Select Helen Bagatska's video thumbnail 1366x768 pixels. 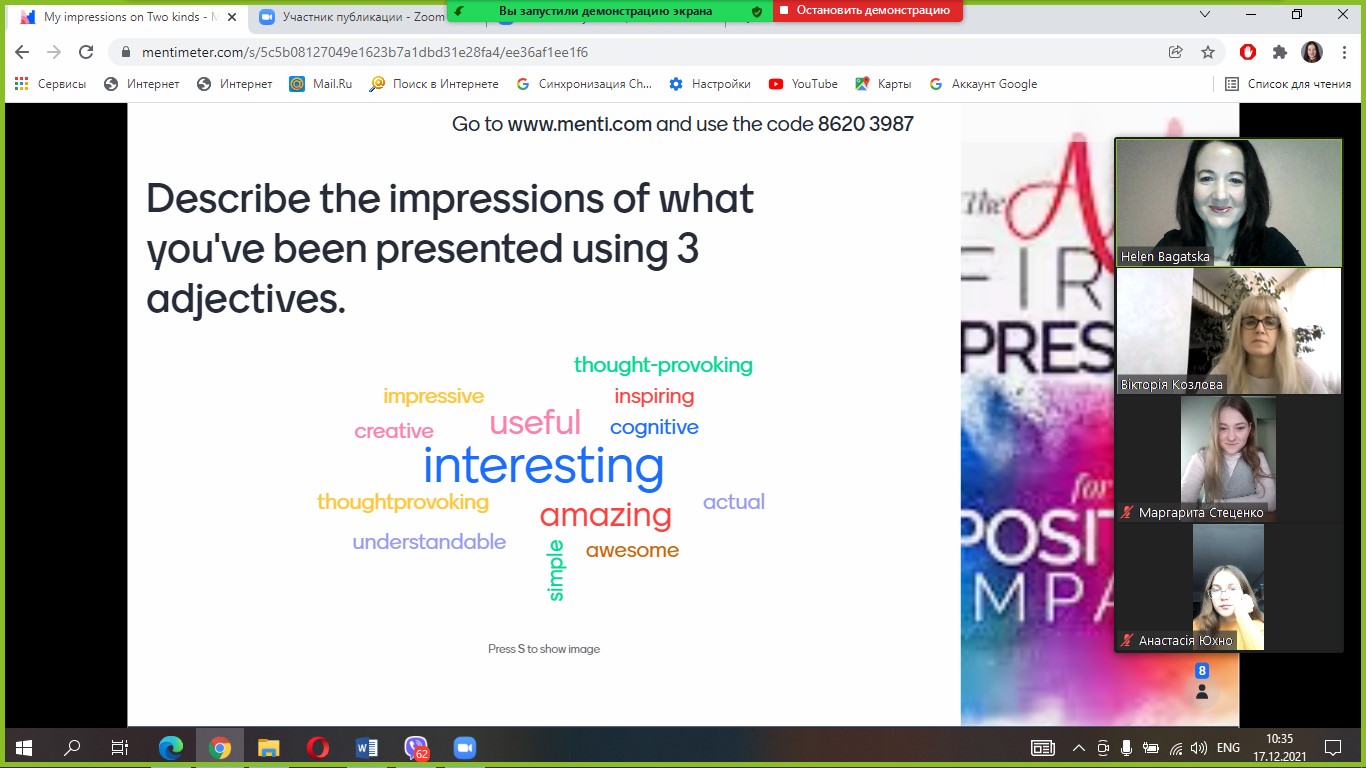[1228, 202]
